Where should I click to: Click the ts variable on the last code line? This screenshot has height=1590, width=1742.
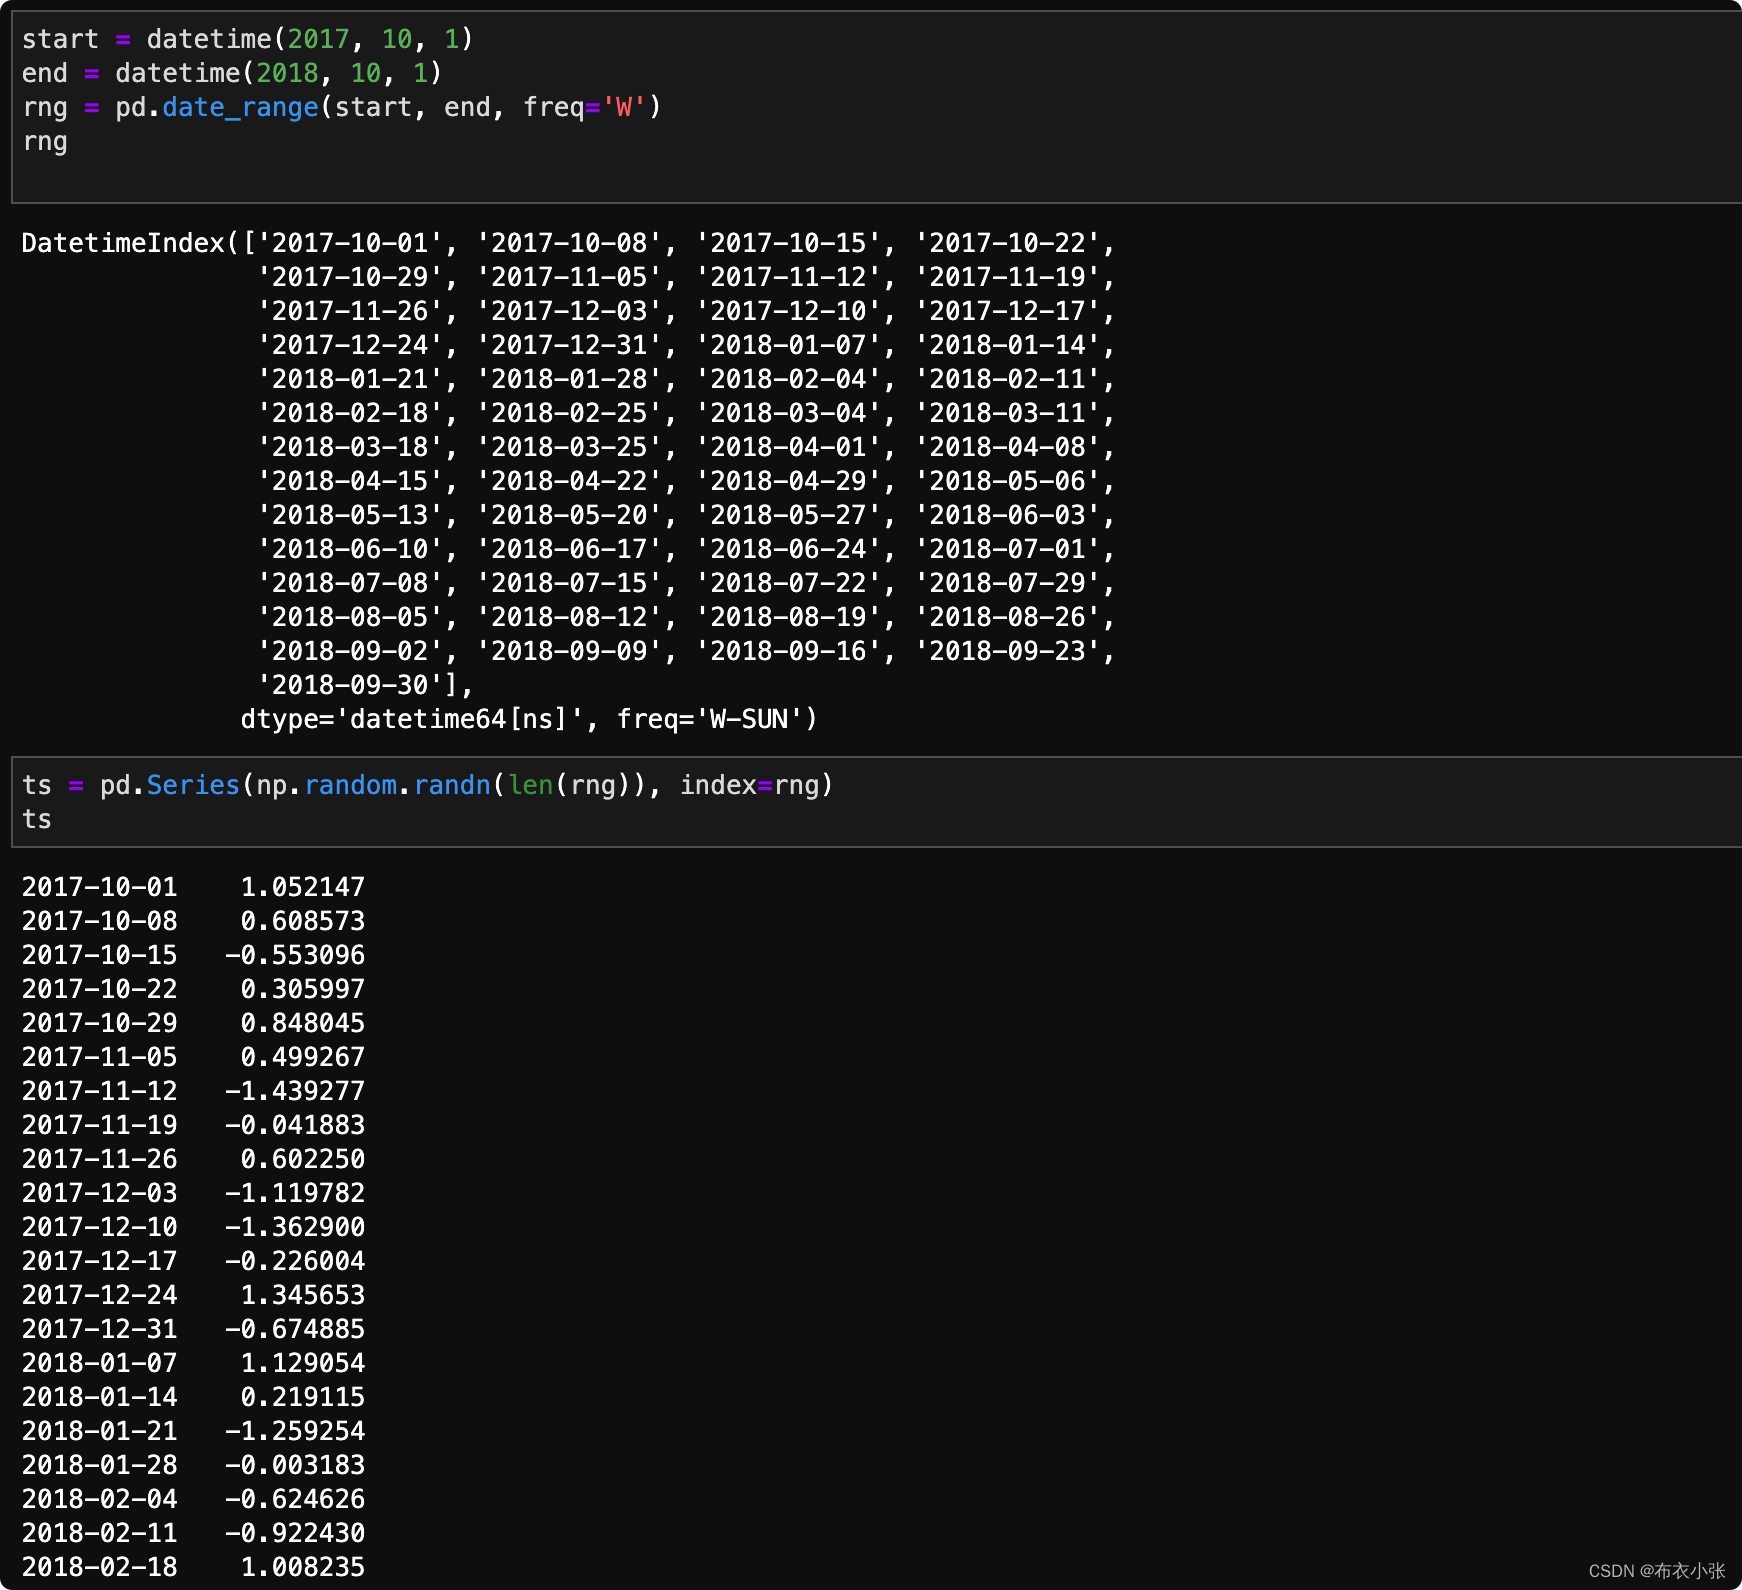(x=37, y=819)
